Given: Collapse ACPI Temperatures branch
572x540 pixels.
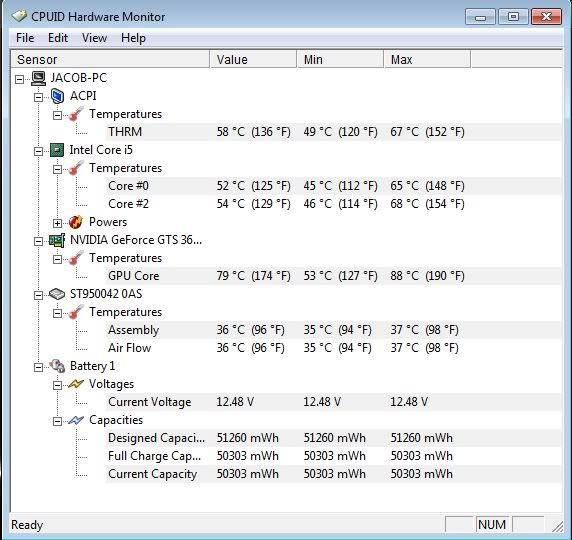Looking at the screenshot, I should (57, 115).
